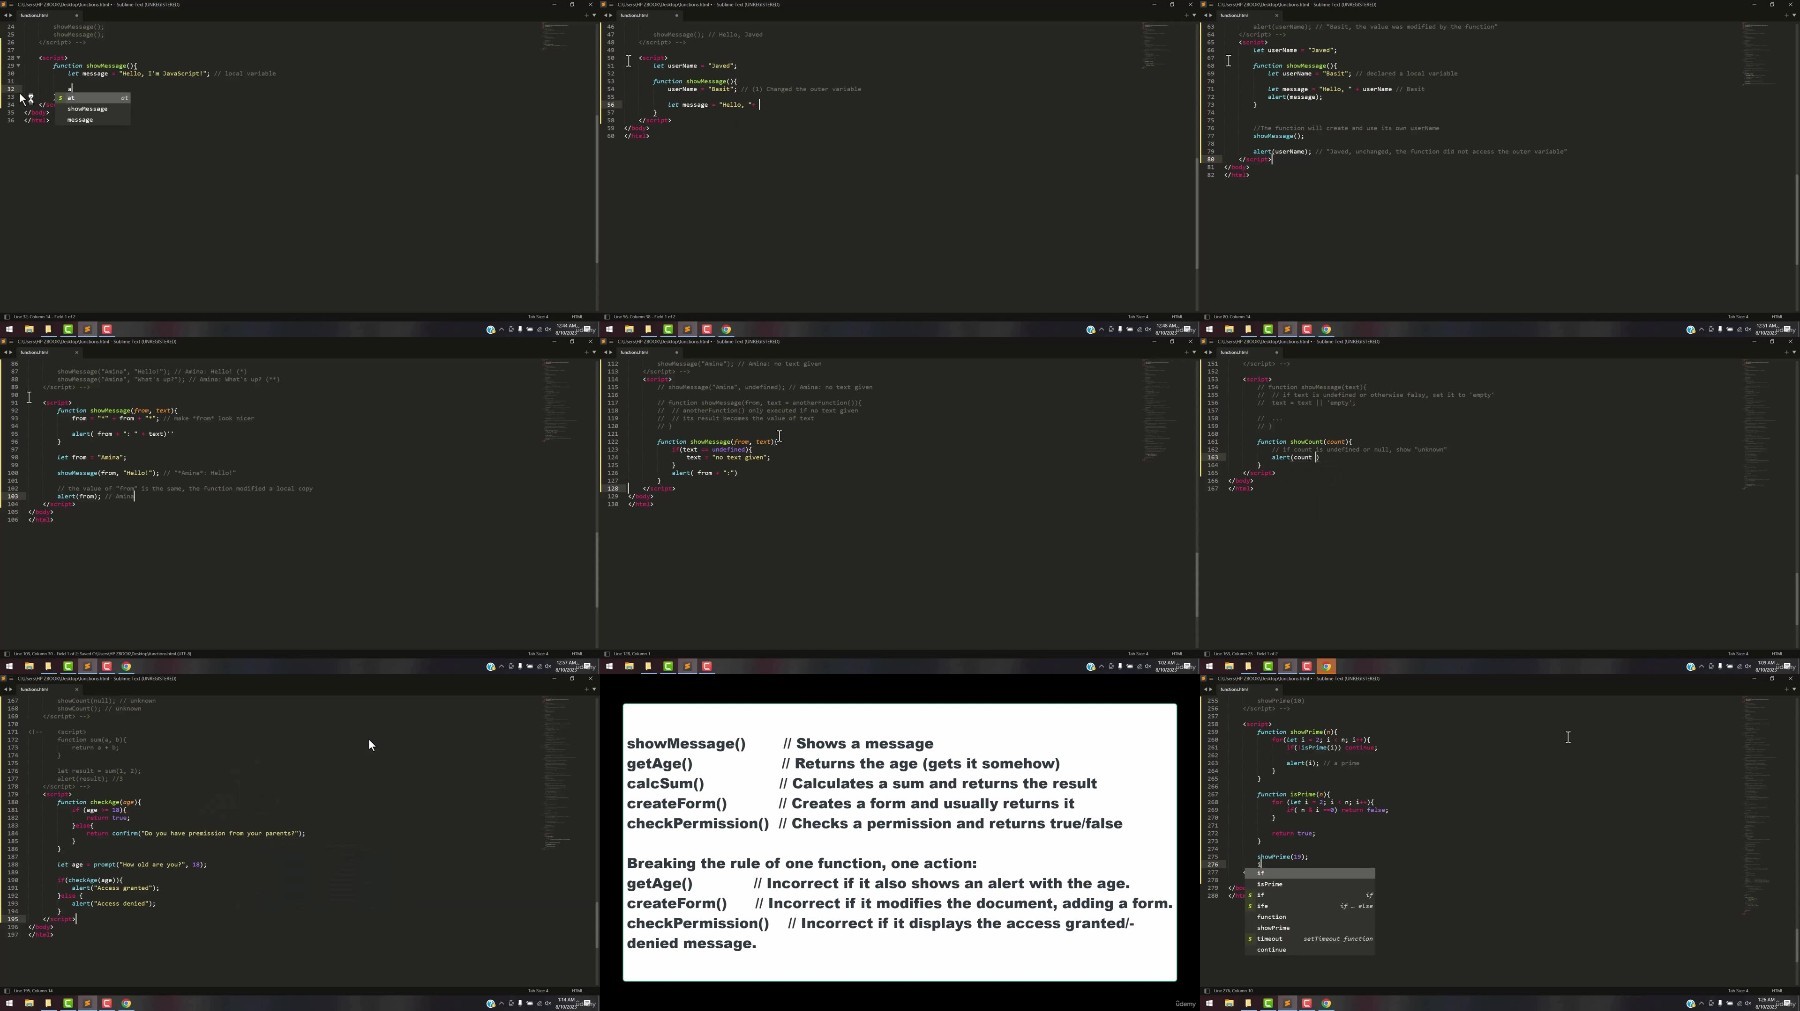
Task: Click 'function checkAge(age){' line in checkAge frame
Action: (x=99, y=802)
